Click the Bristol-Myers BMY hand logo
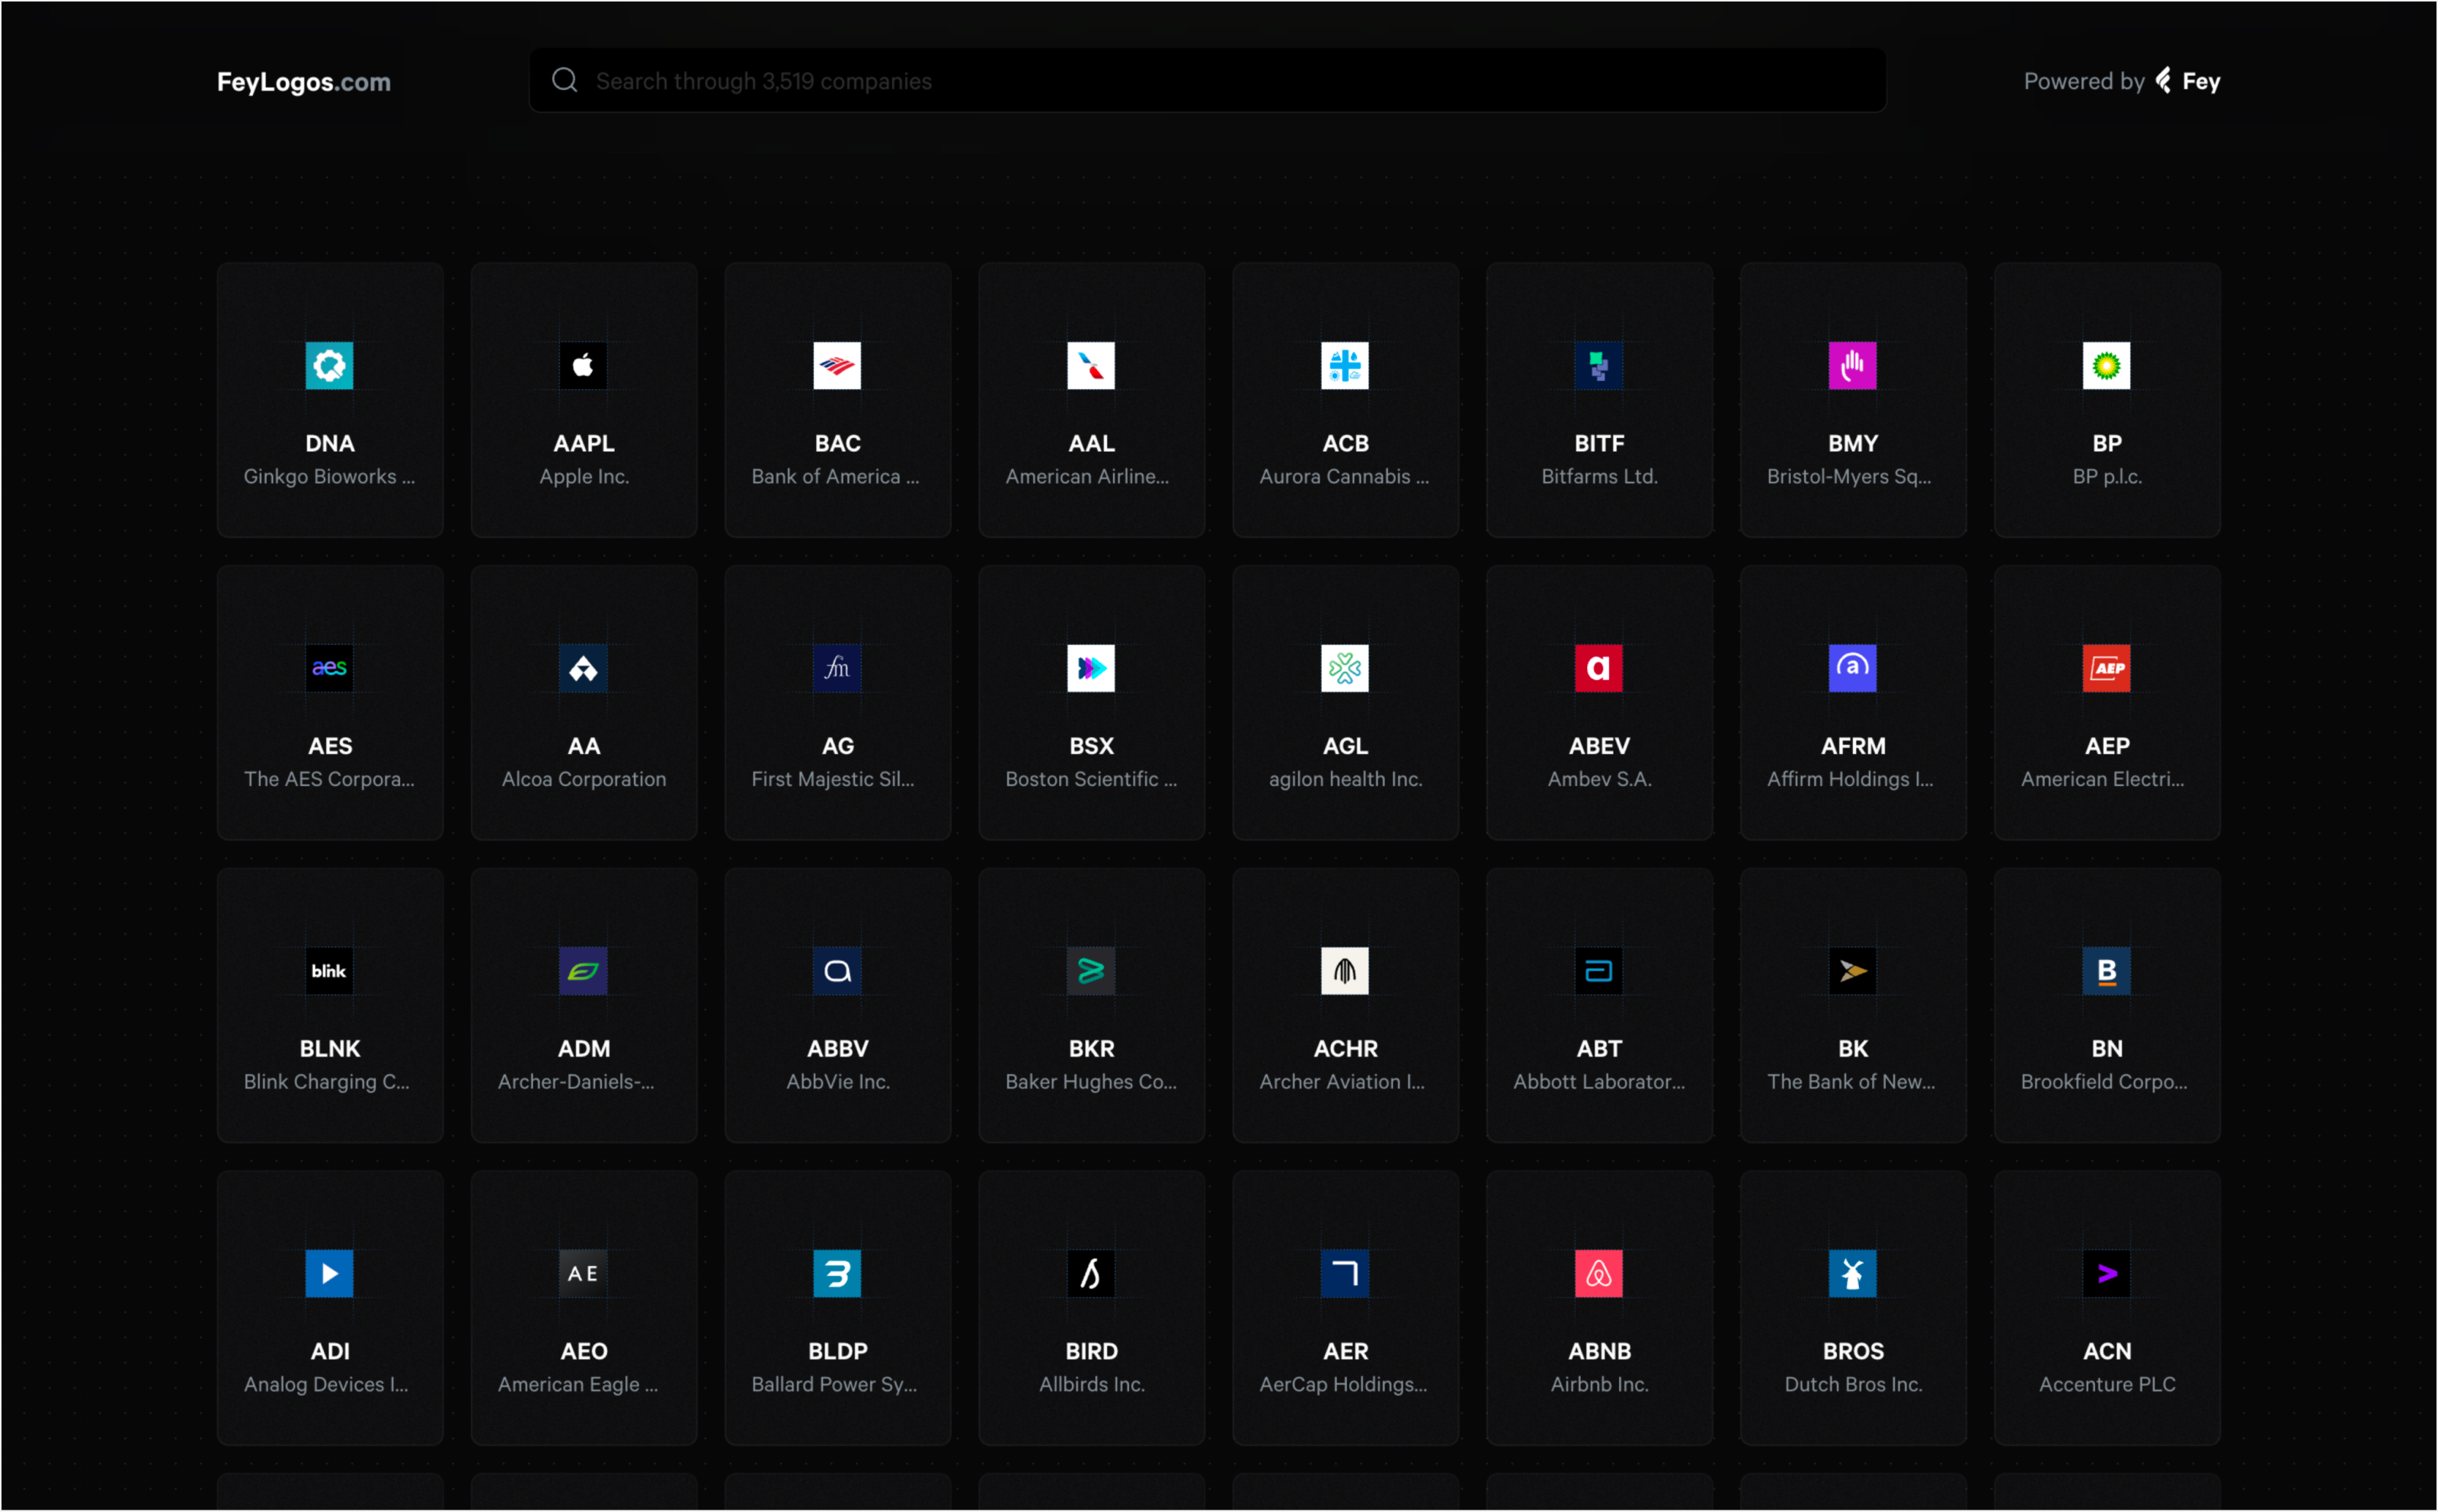Viewport: 2438px width, 1512px height. click(x=1853, y=366)
